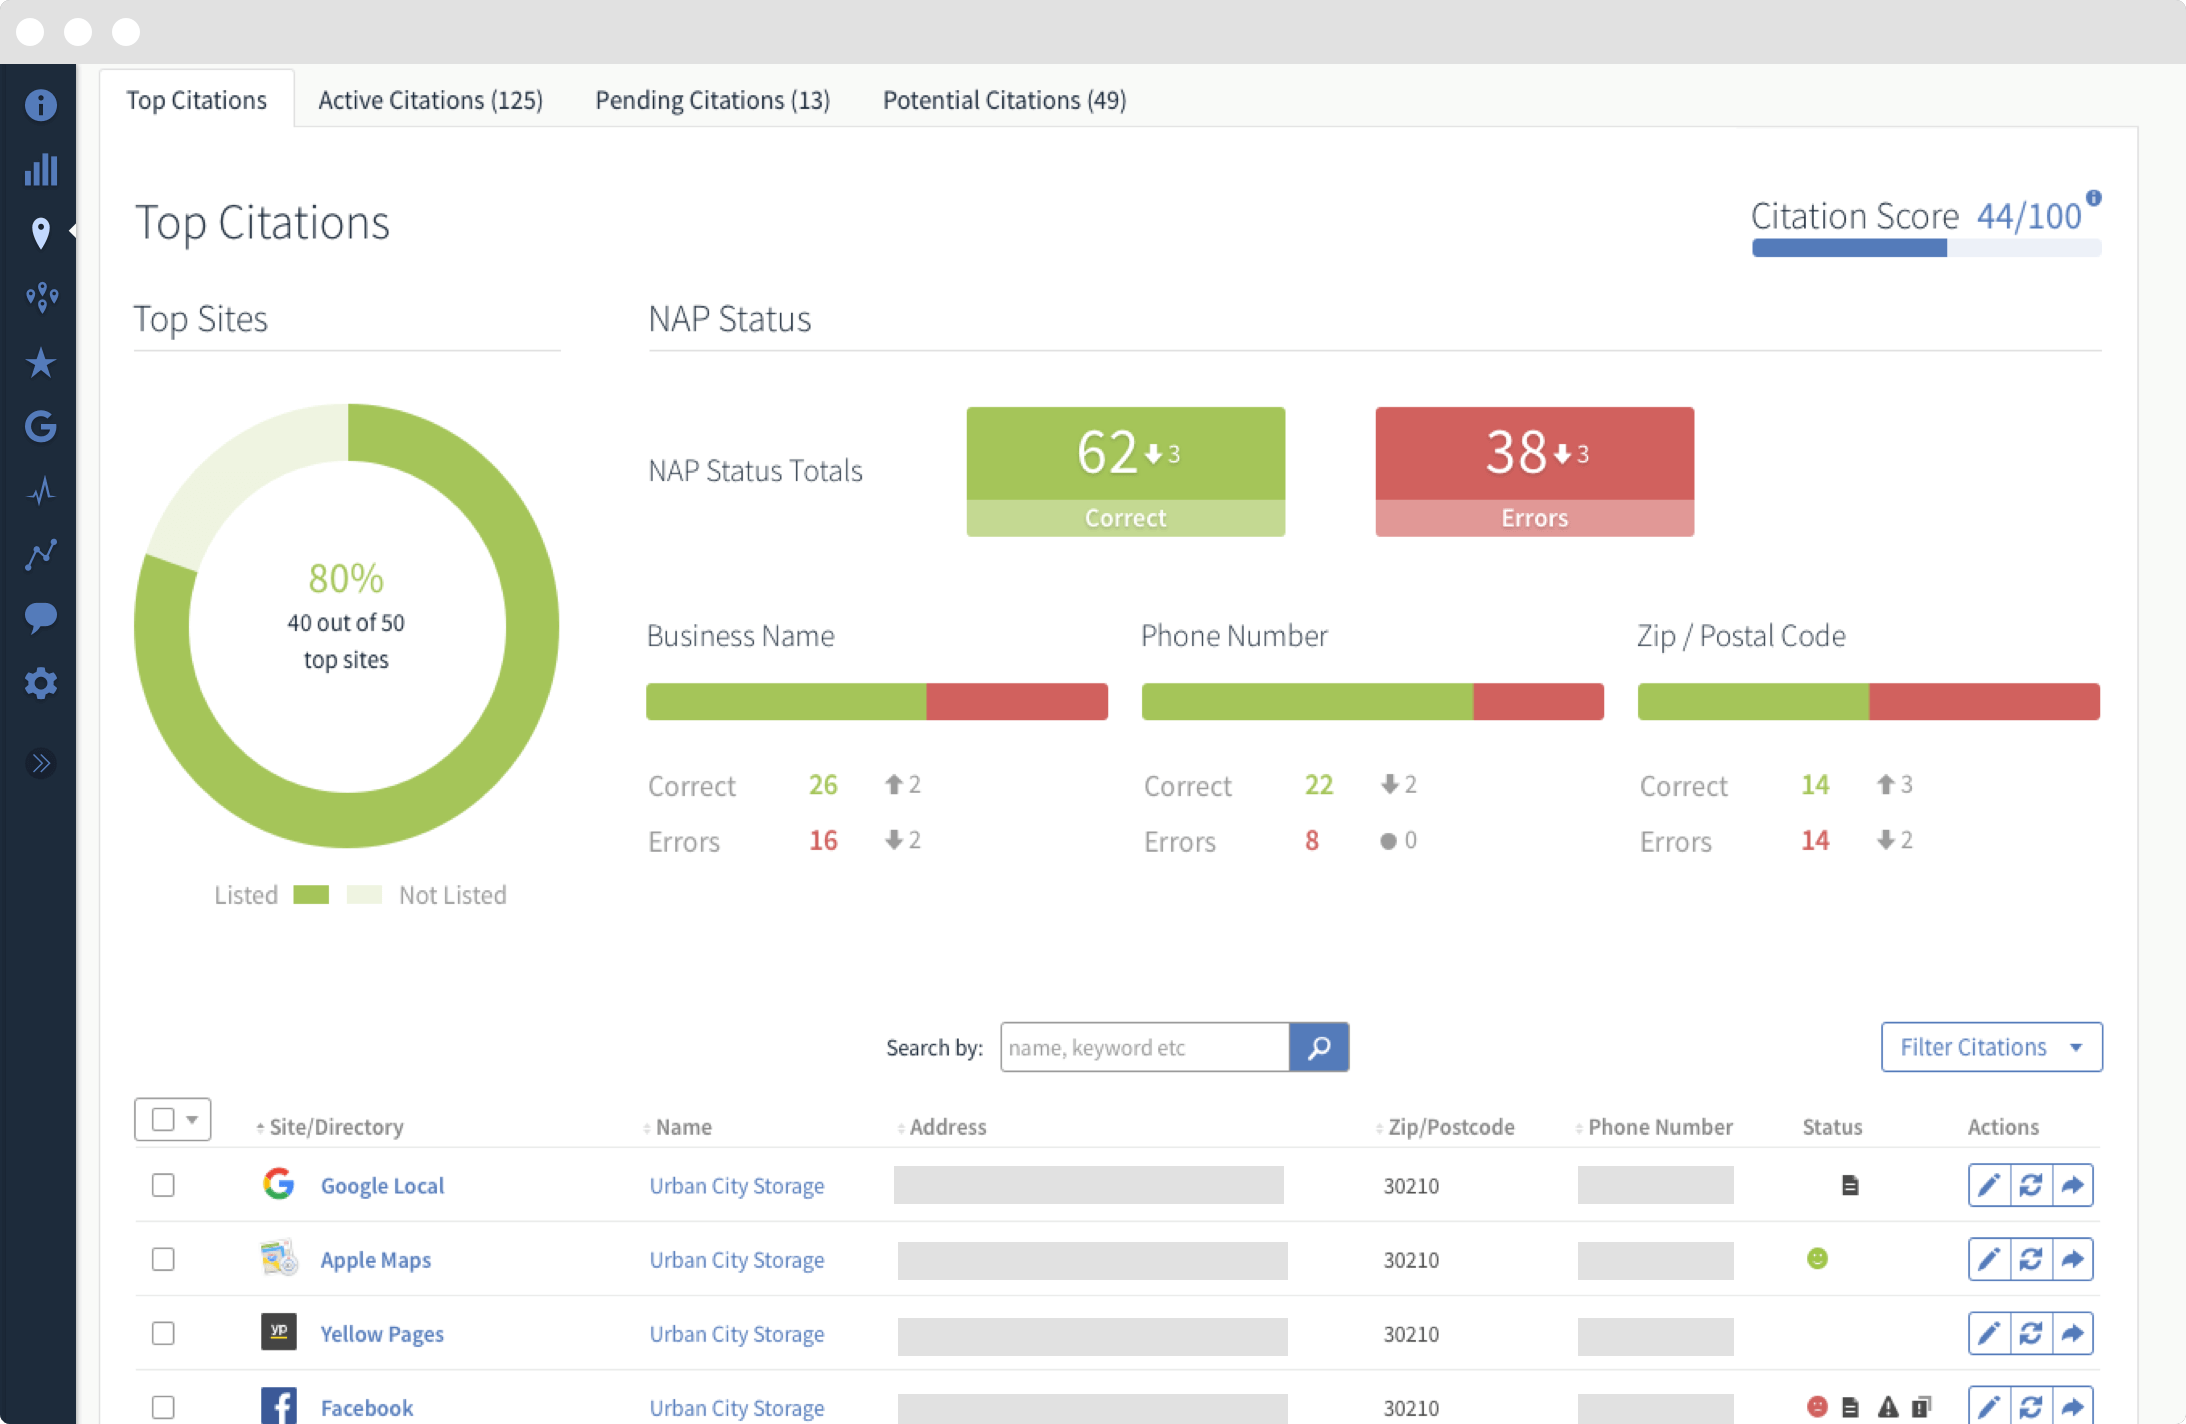Open the reviews star section in sidebar
Screen dimensions: 2186x1424
(41, 362)
